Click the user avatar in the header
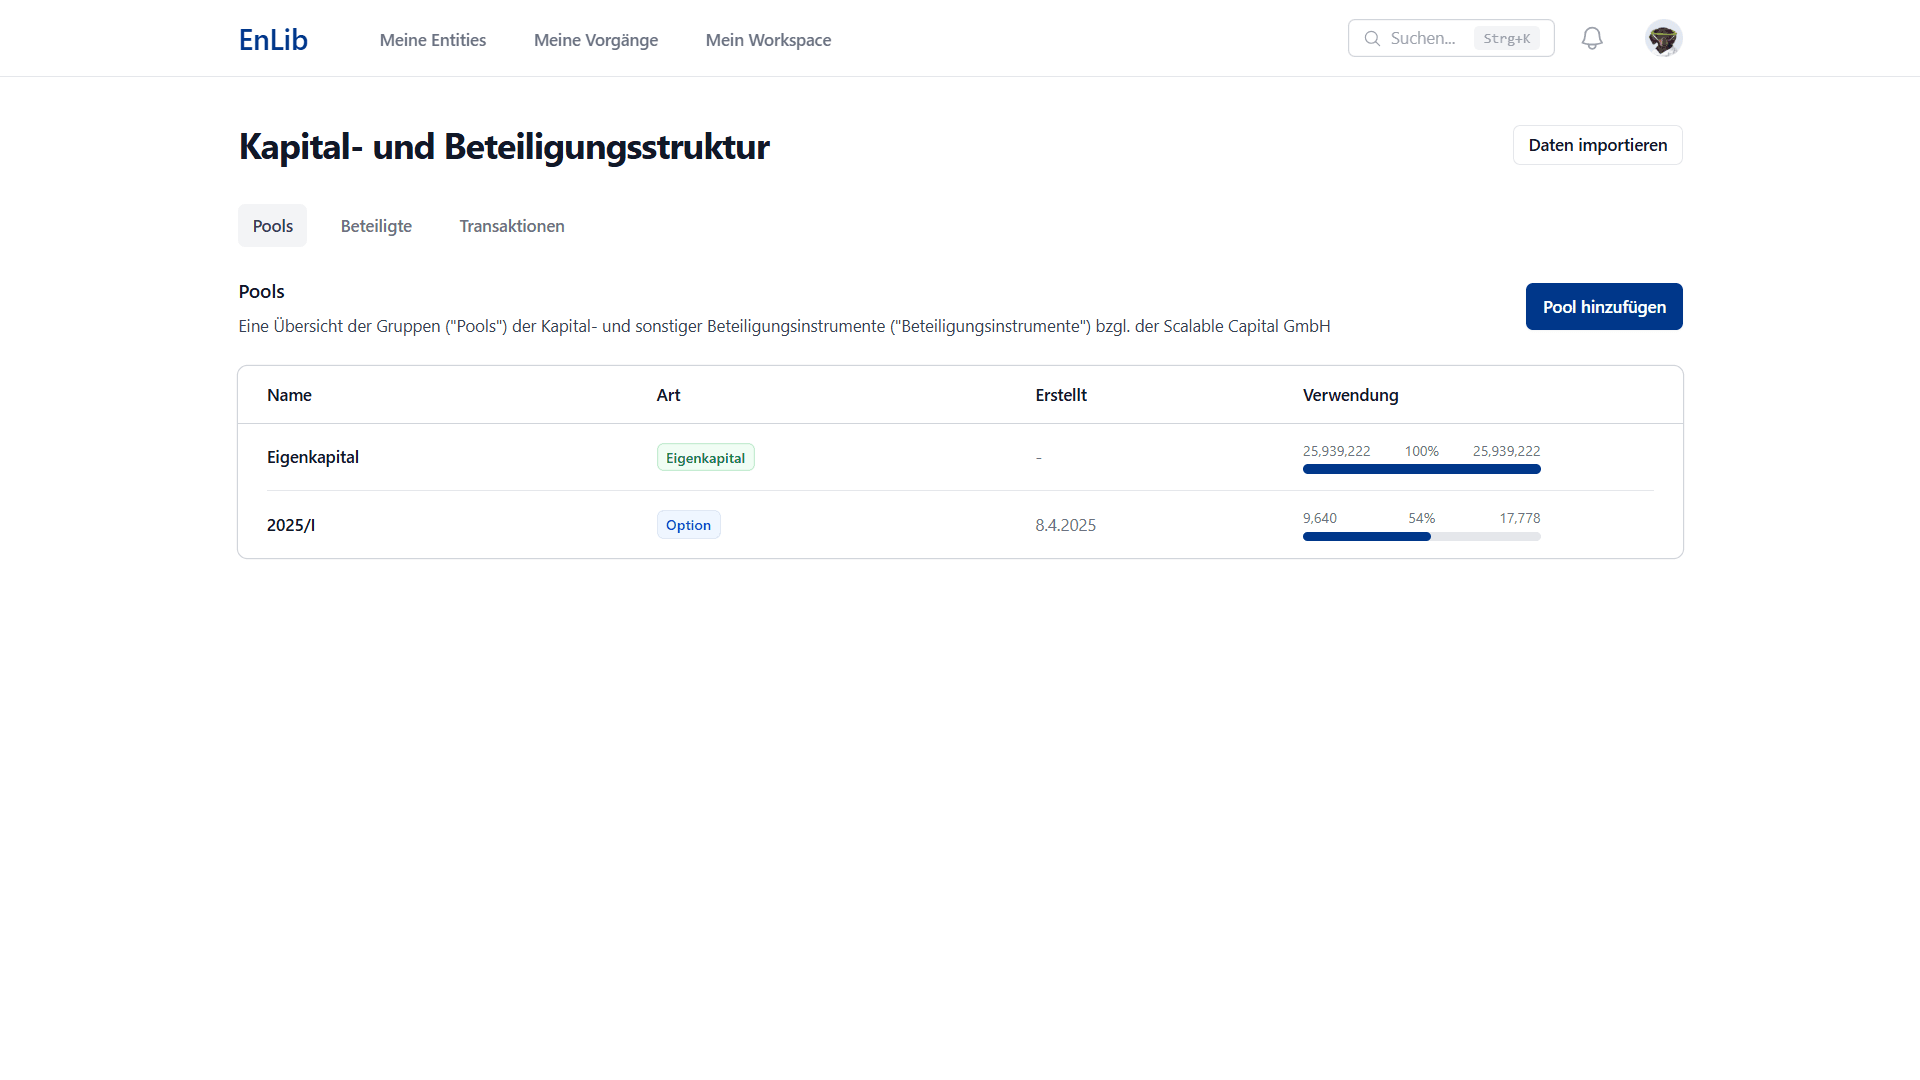The image size is (1920, 1080). coord(1663,38)
